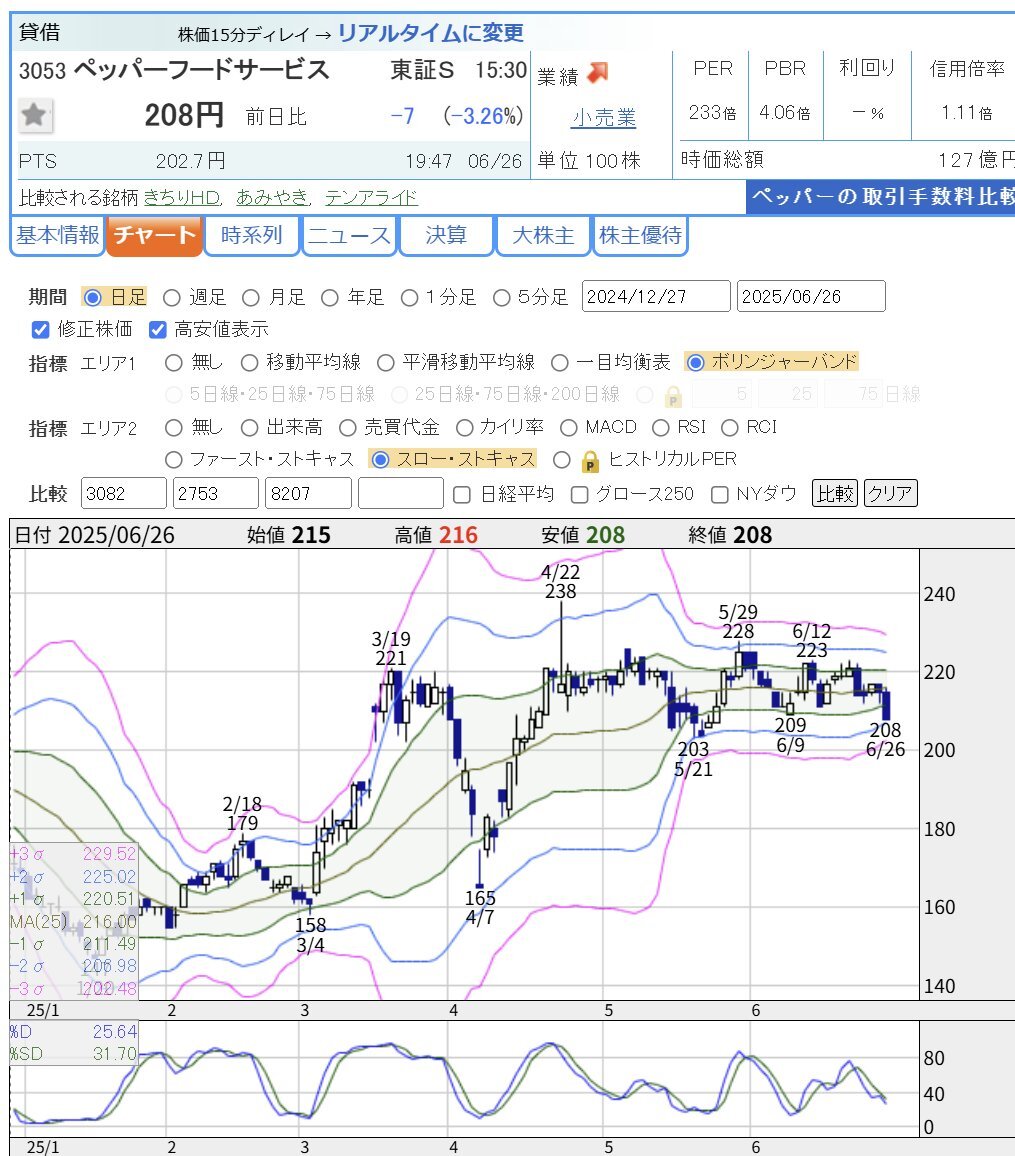Click リアルタイムに変更 link
The height and width of the screenshot is (1156, 1015).
430,33
